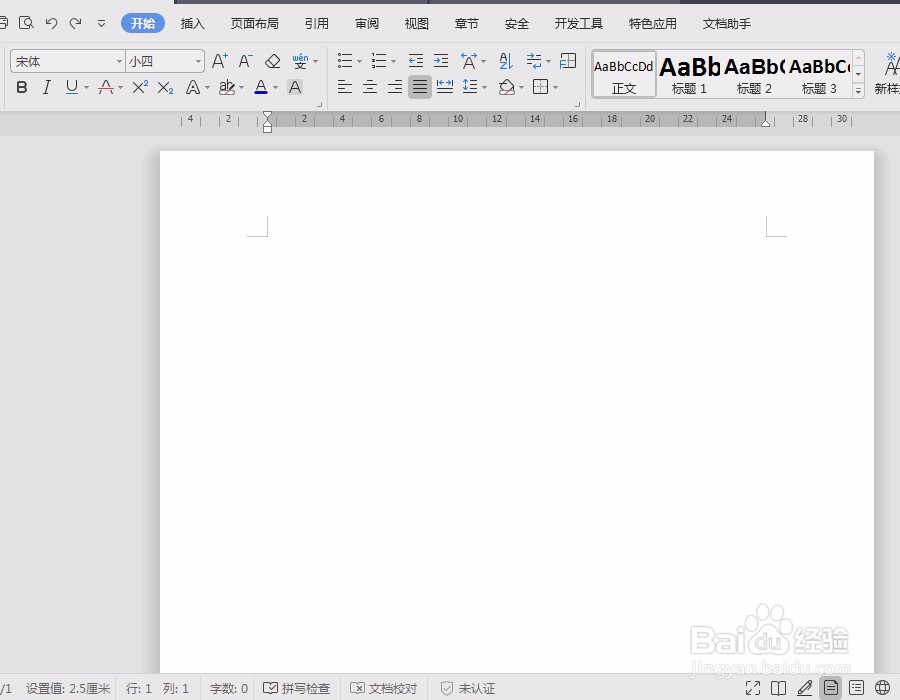
Task: Expand the numbered list dropdown arrow
Action: coord(393,61)
